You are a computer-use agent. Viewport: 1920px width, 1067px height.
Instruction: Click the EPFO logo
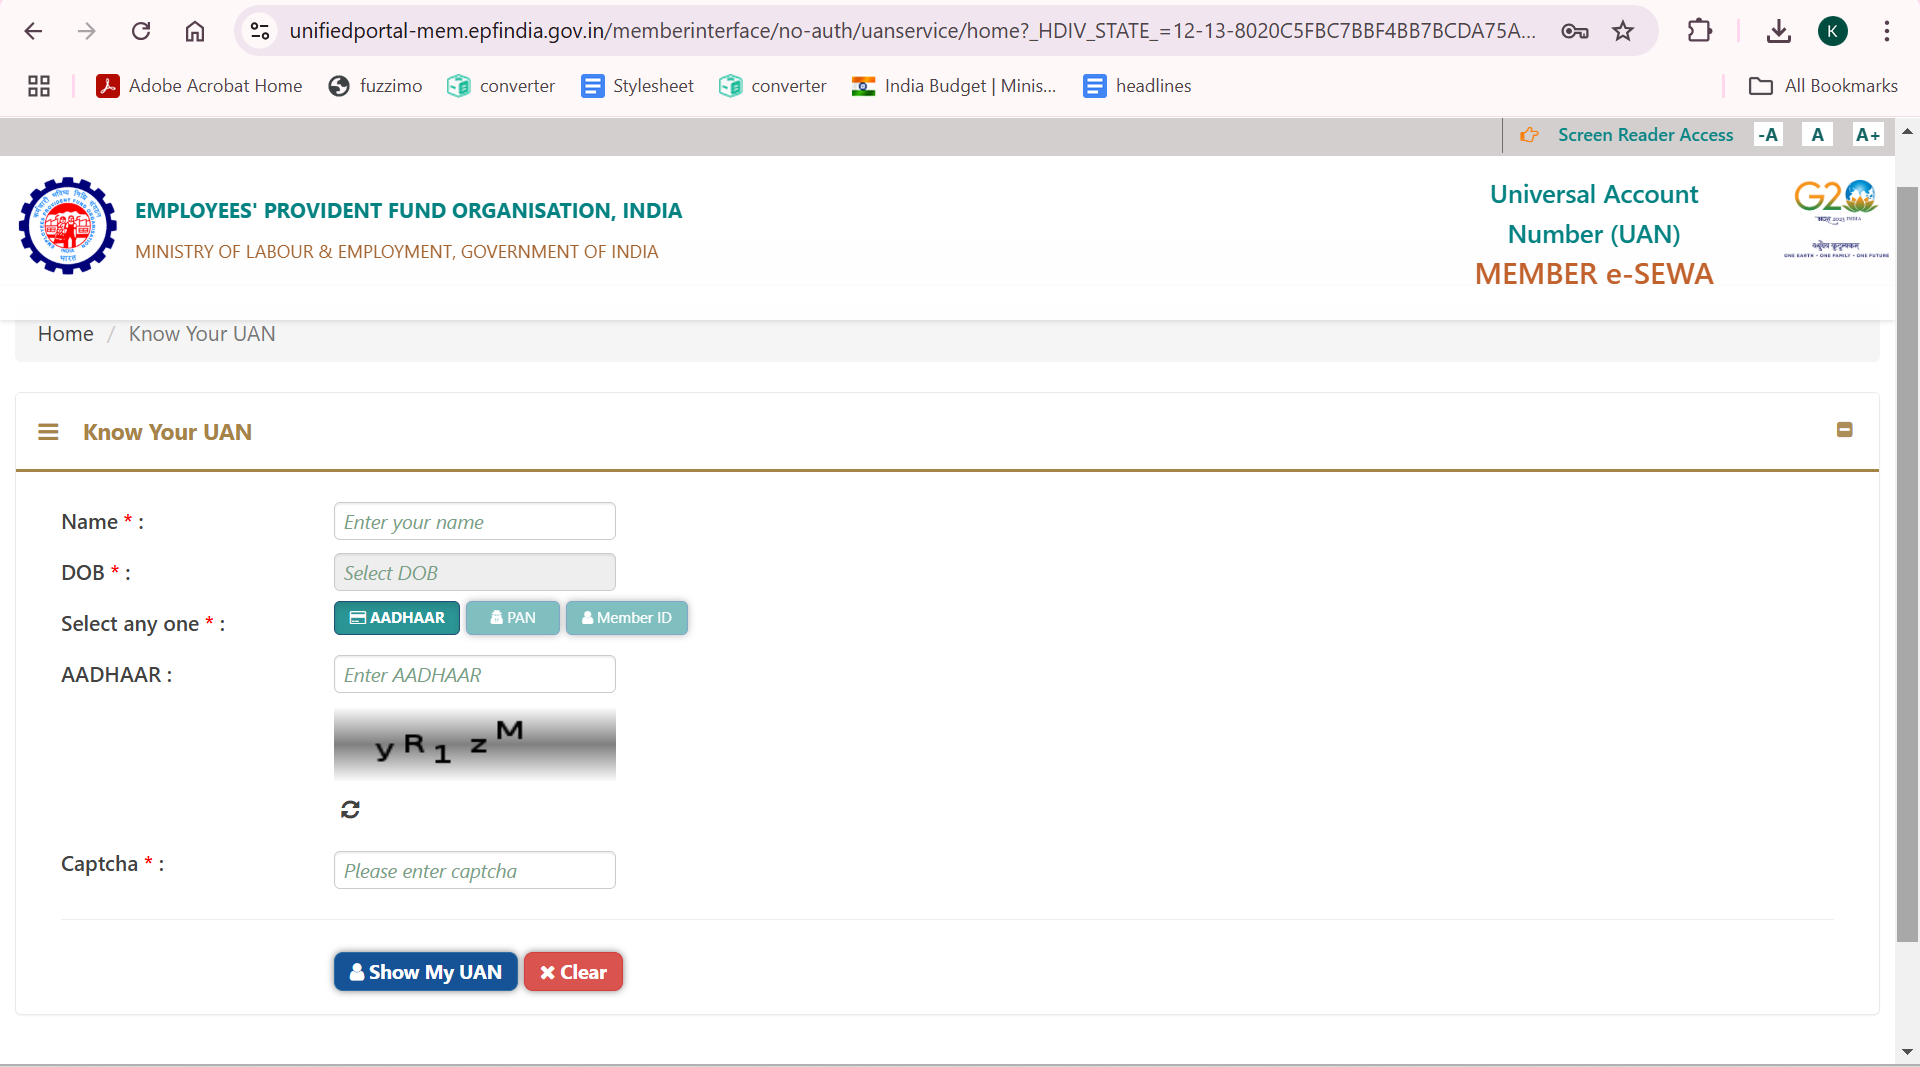[x=66, y=225]
